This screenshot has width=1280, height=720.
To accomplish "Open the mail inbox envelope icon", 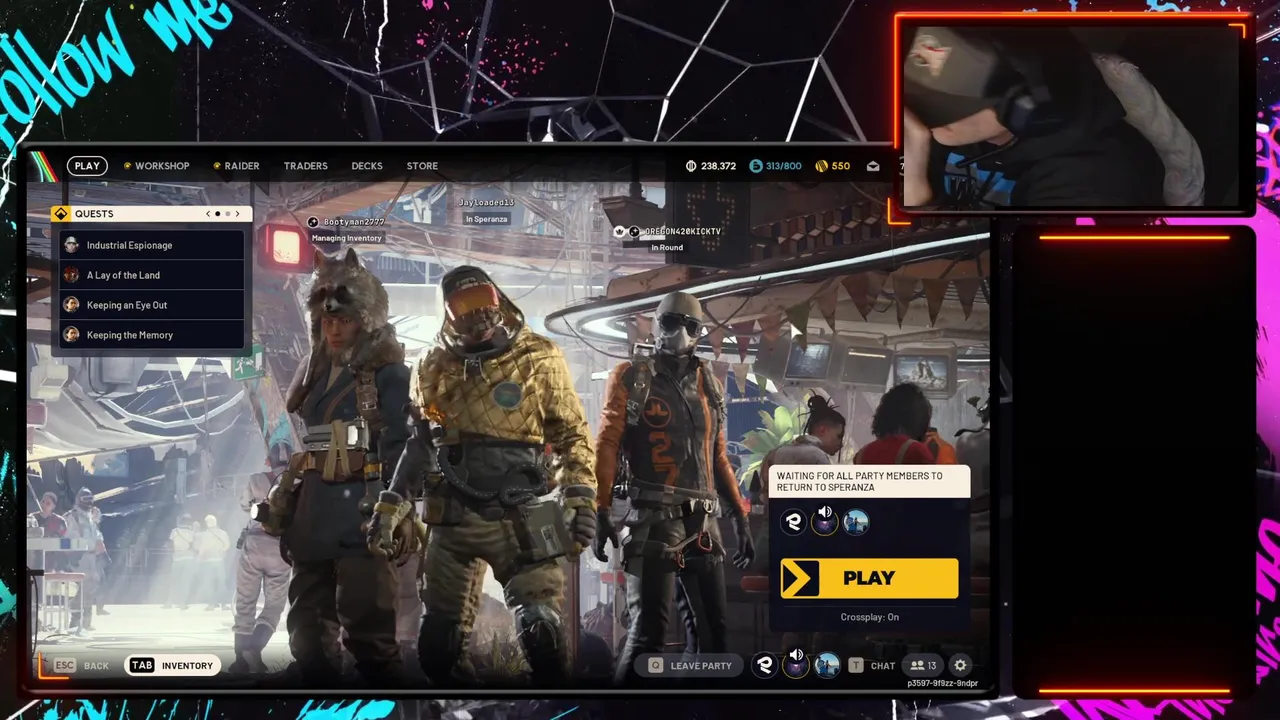I will coord(873,166).
